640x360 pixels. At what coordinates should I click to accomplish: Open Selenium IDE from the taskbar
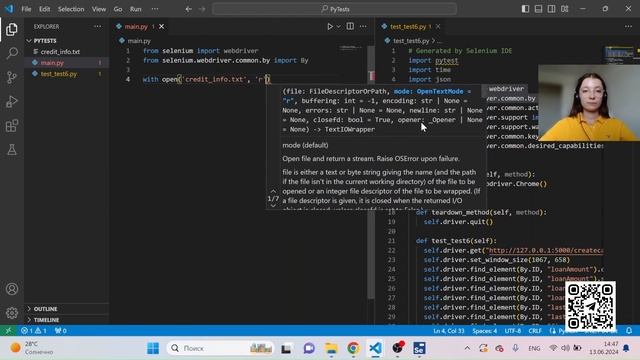419,348
